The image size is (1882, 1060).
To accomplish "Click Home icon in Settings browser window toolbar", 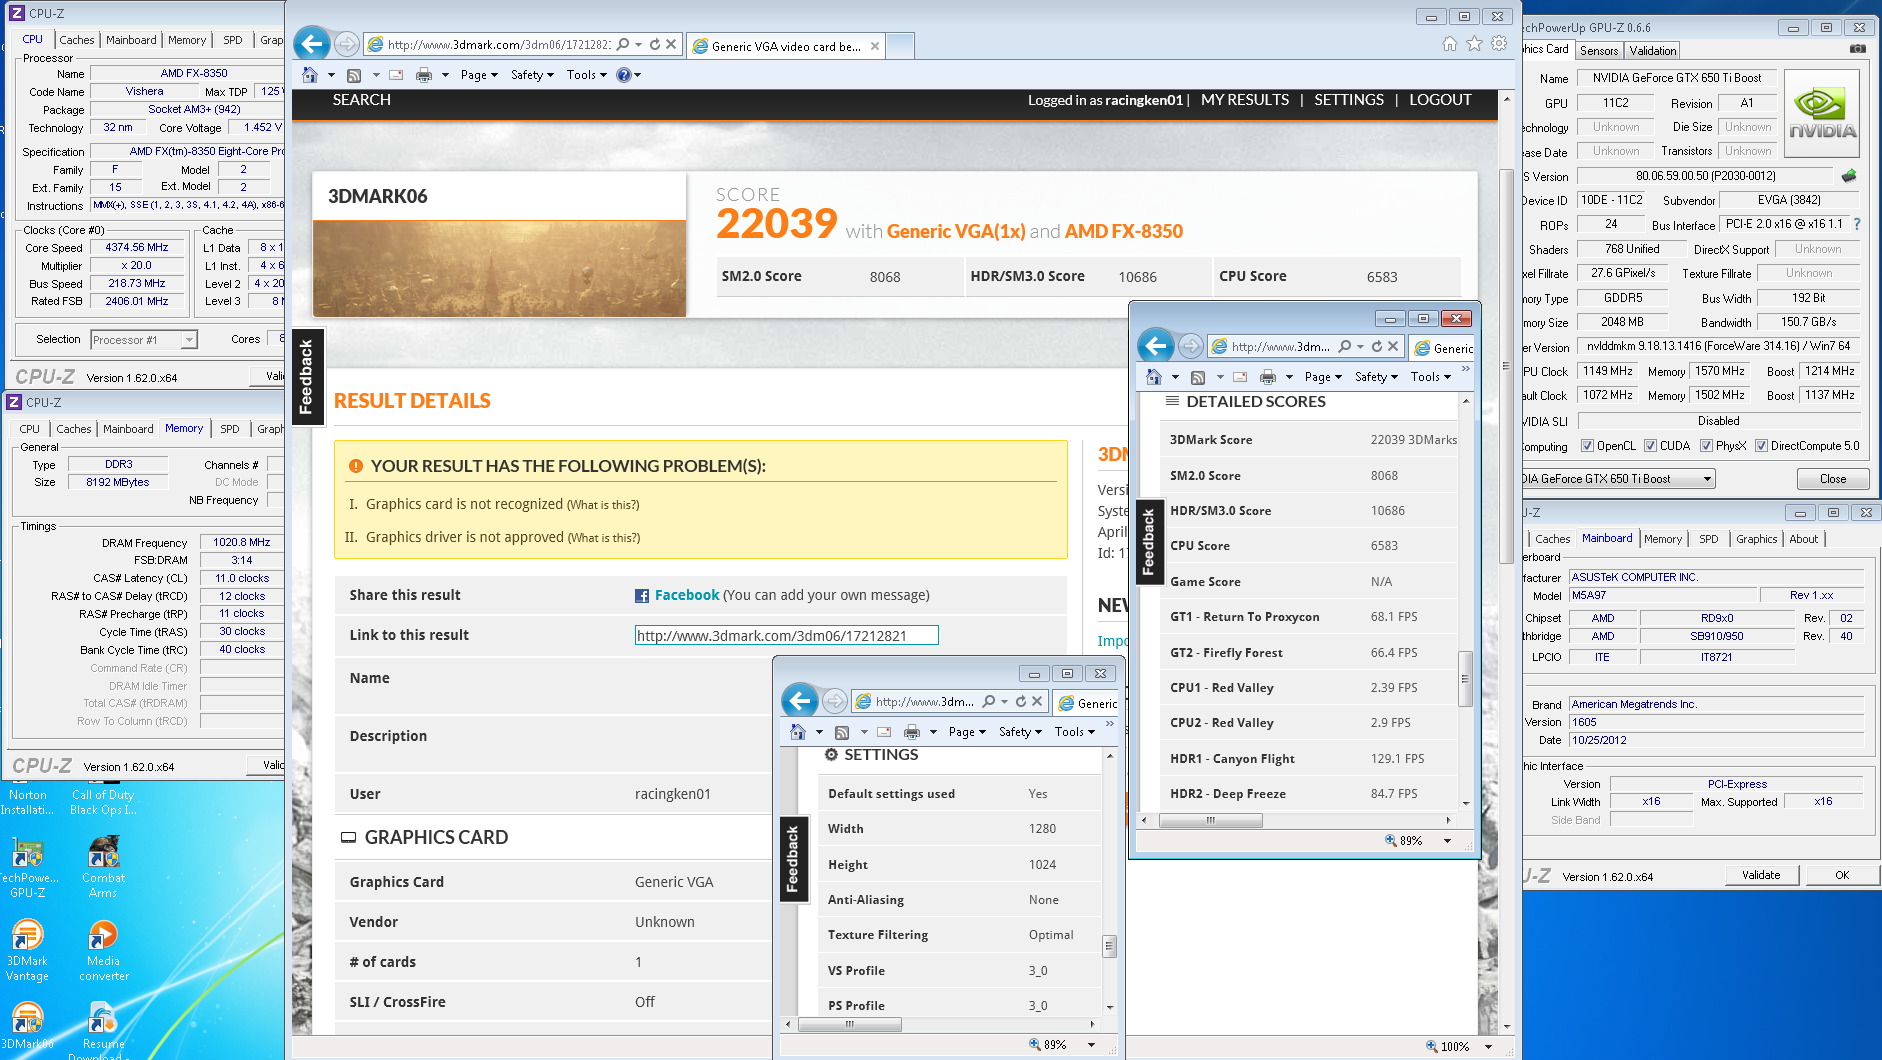I will pos(798,732).
